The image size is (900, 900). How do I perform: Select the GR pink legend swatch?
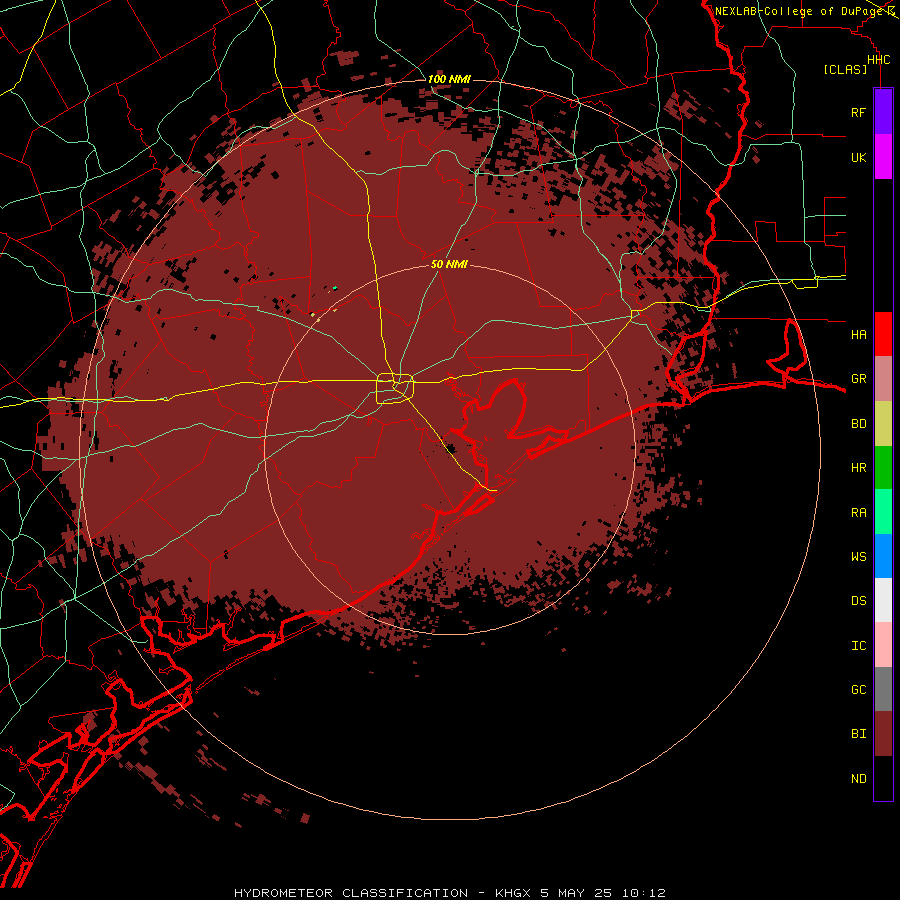pos(883,379)
